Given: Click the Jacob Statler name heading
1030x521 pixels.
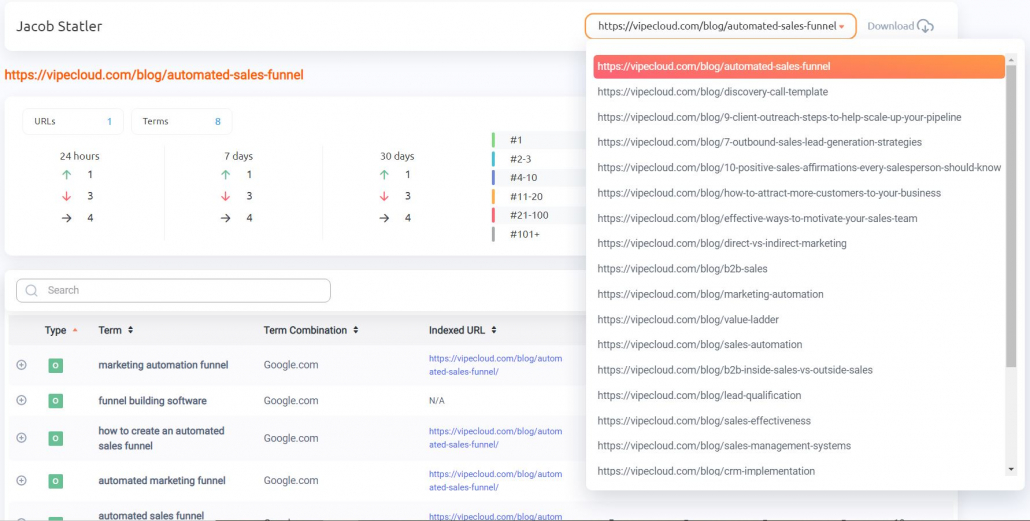Looking at the screenshot, I should [x=59, y=27].
